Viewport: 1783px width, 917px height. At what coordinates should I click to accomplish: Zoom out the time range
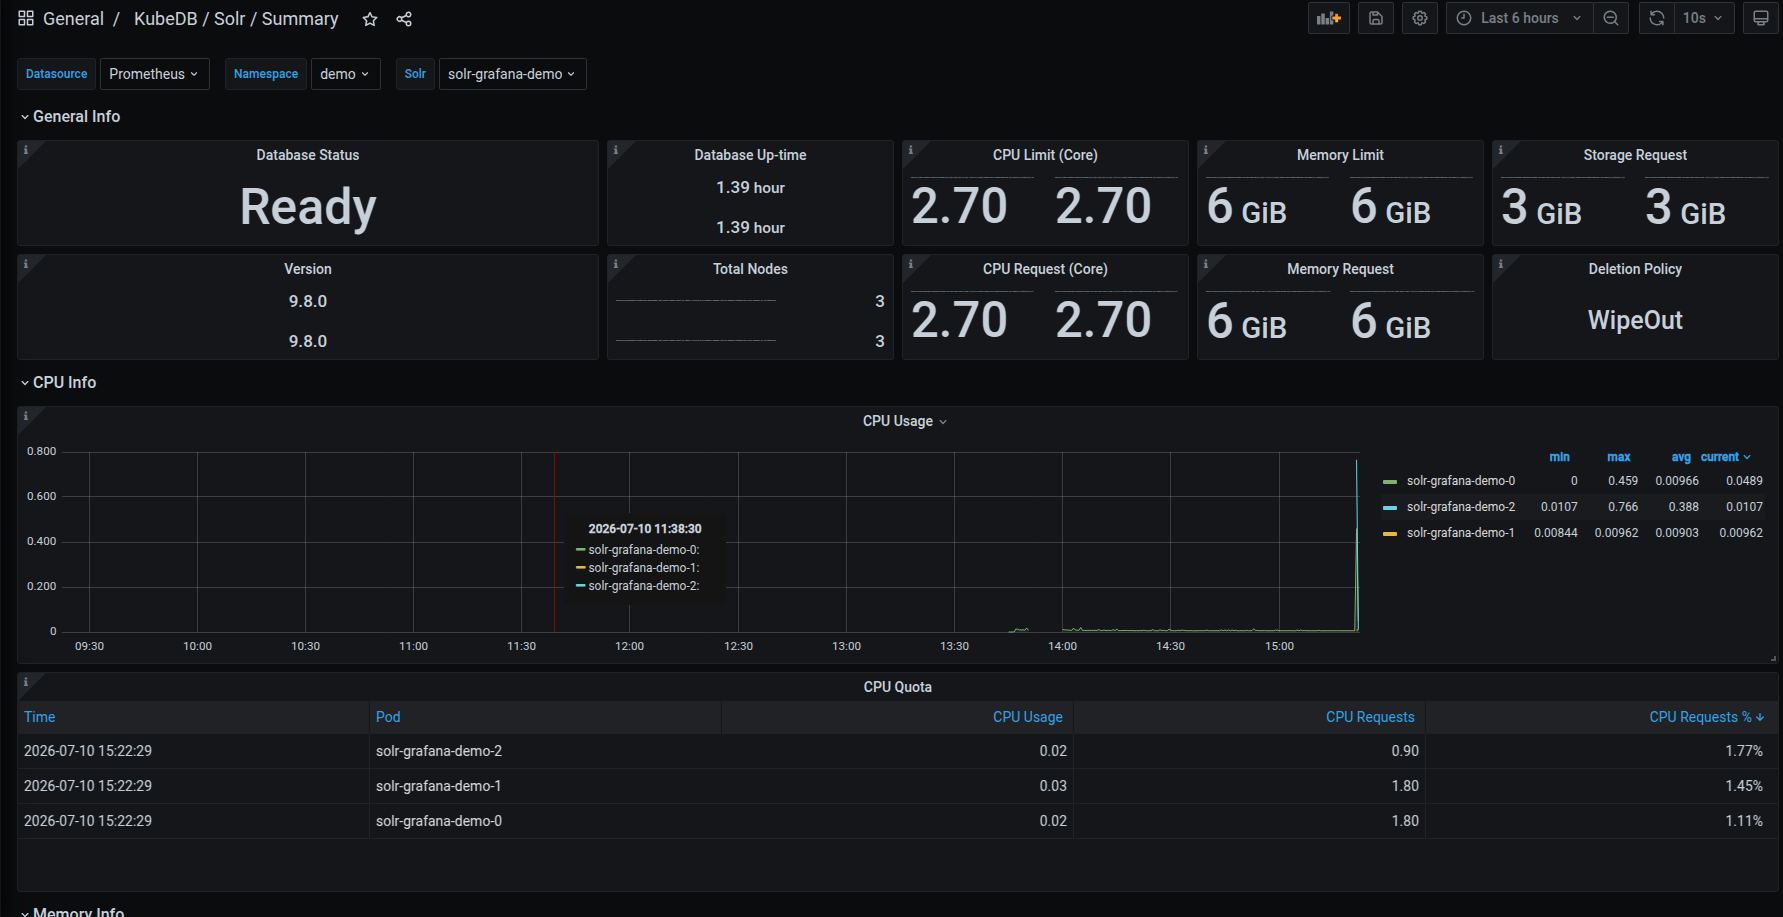point(1611,18)
